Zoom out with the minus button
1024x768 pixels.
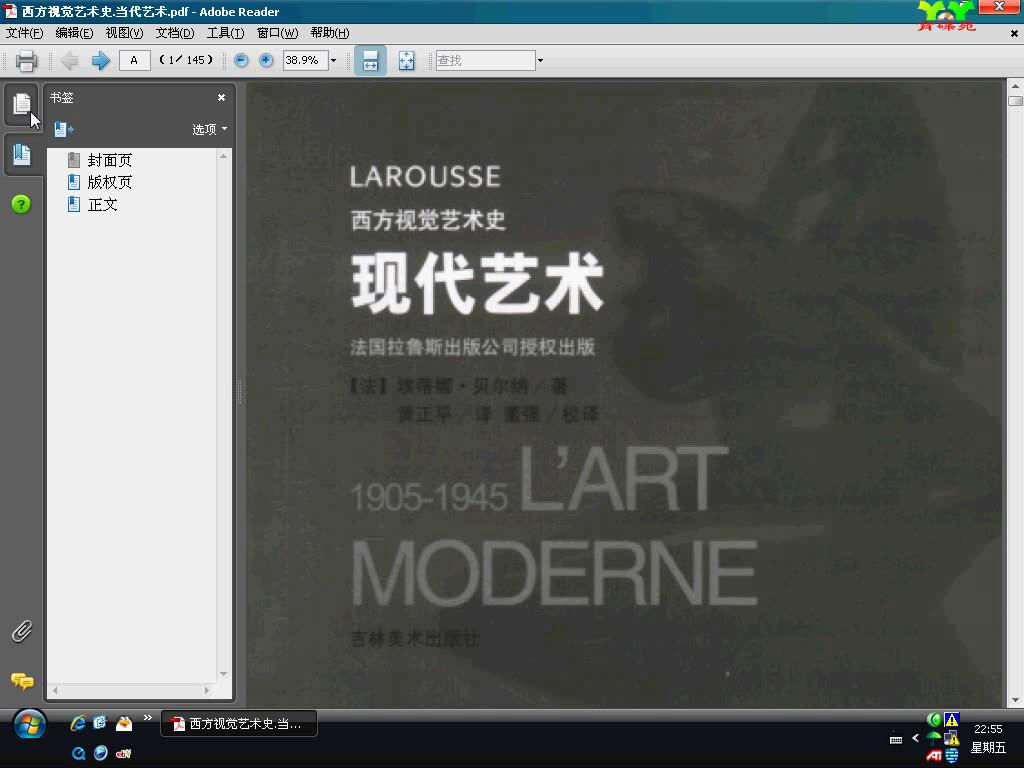tap(241, 60)
